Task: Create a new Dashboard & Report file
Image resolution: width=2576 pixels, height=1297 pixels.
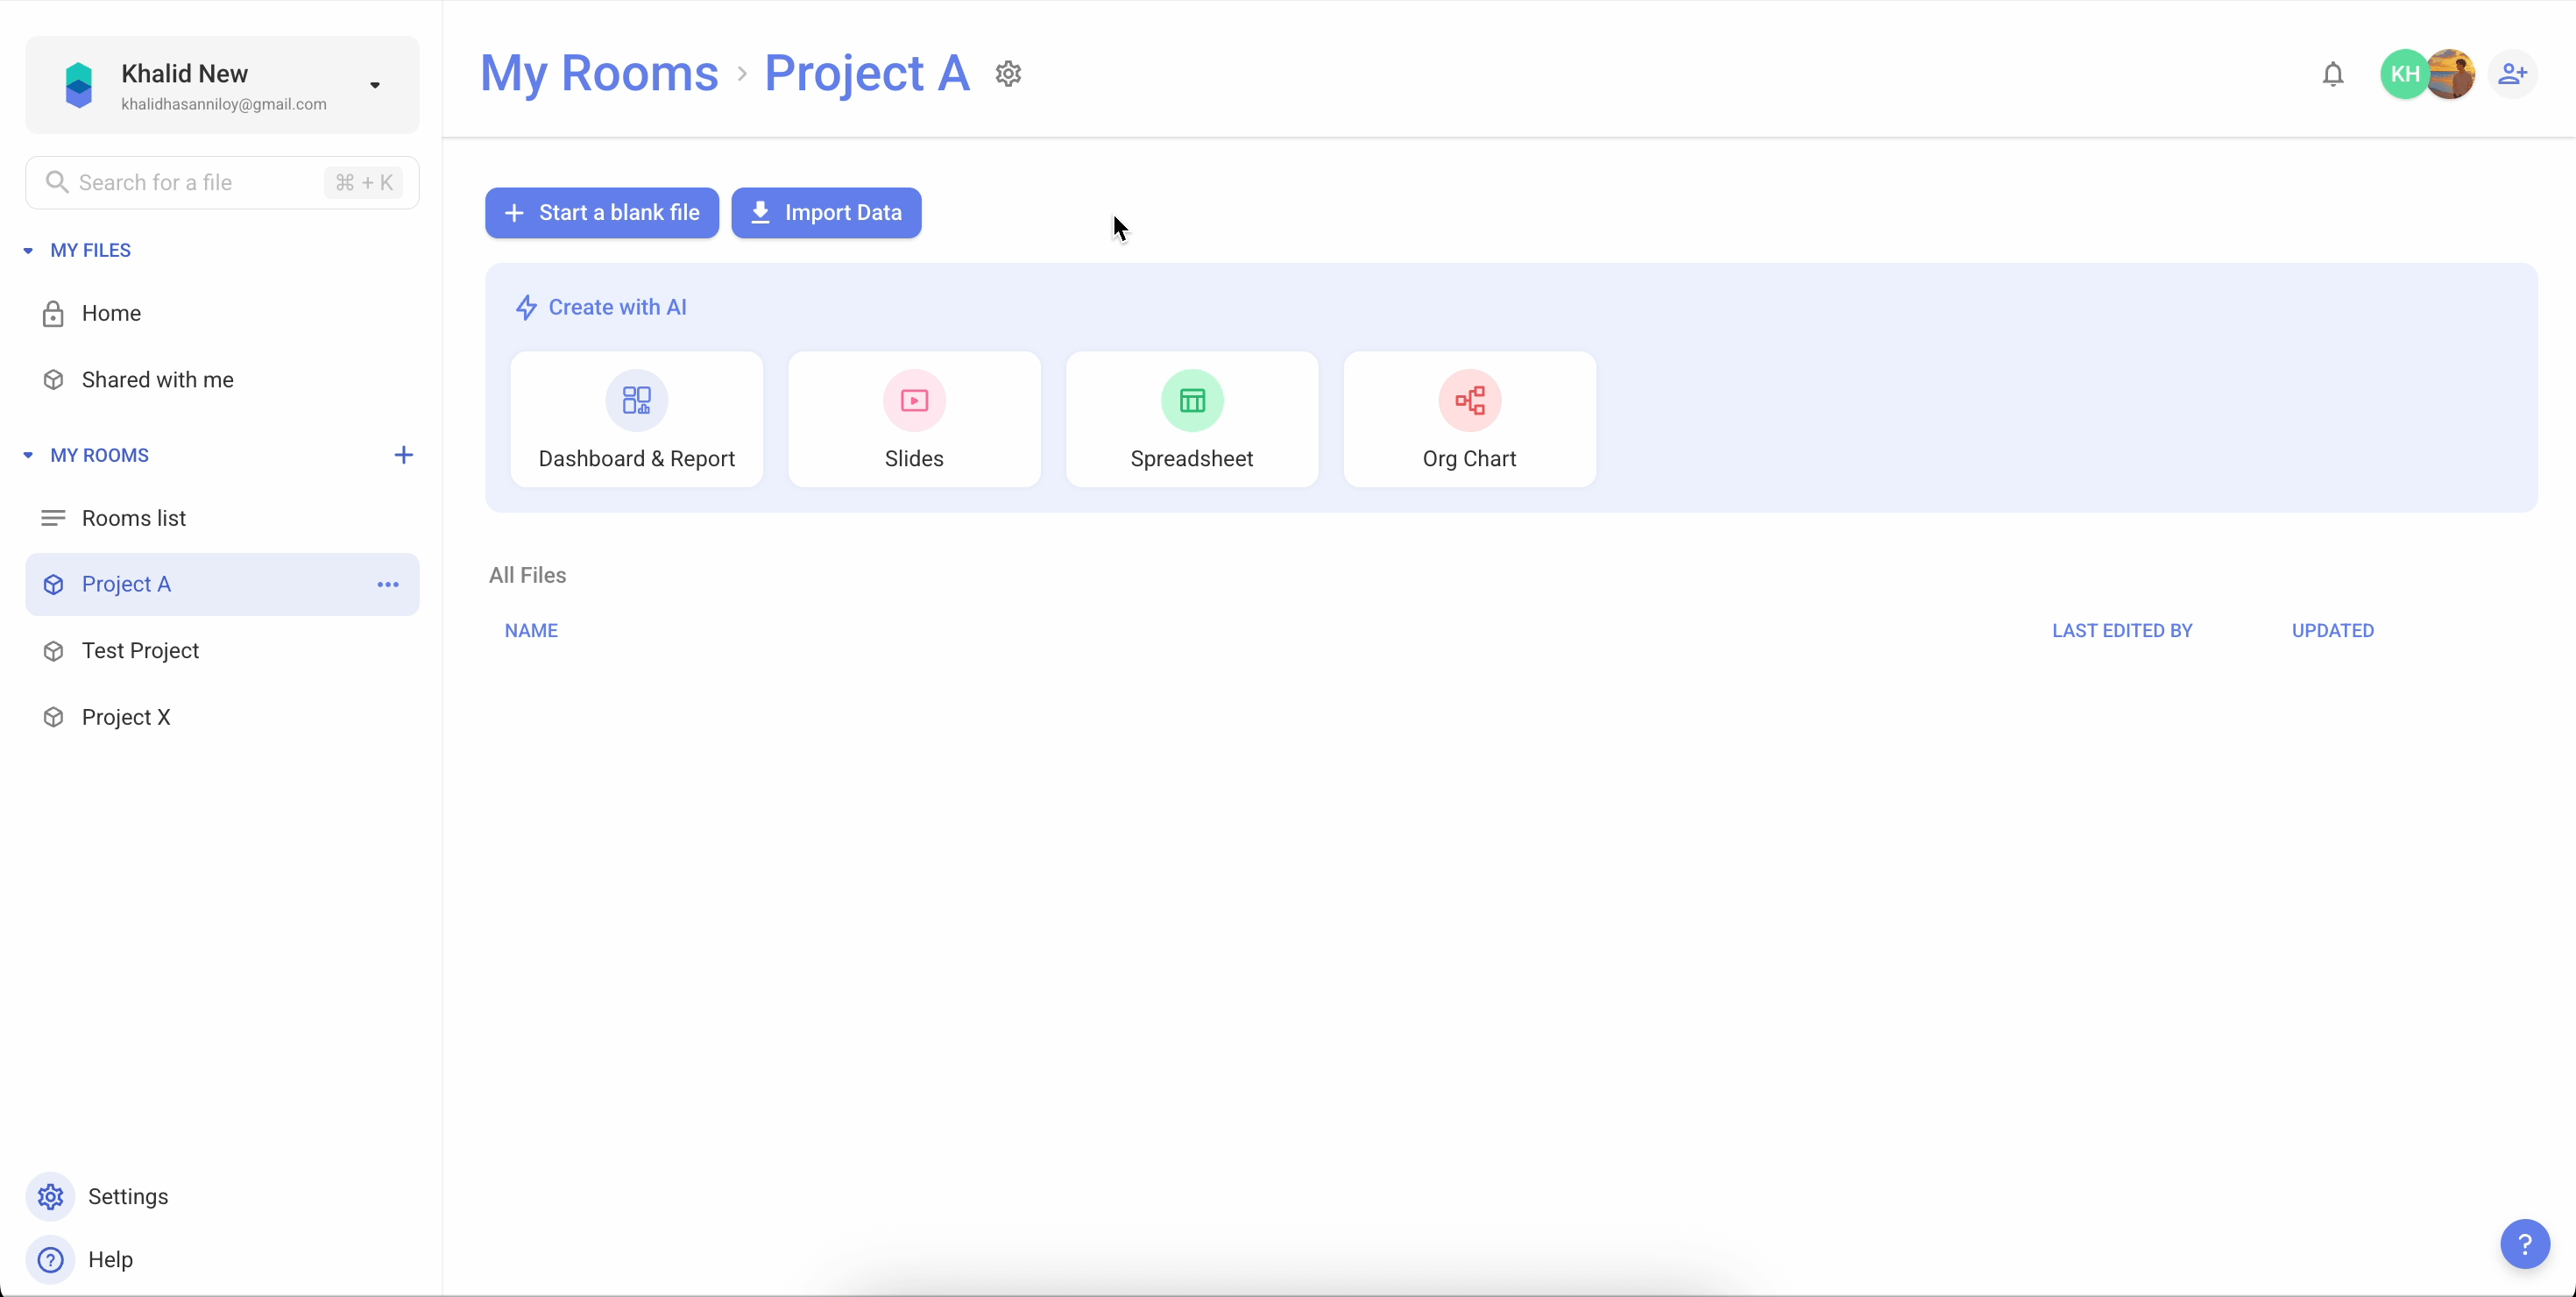Action: pos(636,418)
